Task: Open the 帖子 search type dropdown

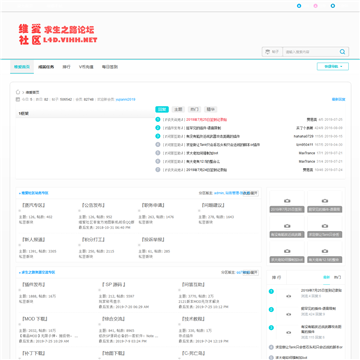Action: (x=272, y=52)
